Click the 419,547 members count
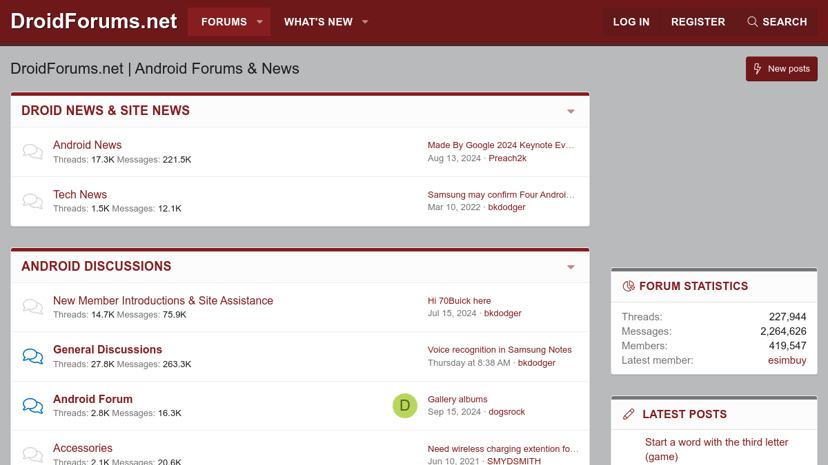The width and height of the screenshot is (828, 465). point(787,346)
